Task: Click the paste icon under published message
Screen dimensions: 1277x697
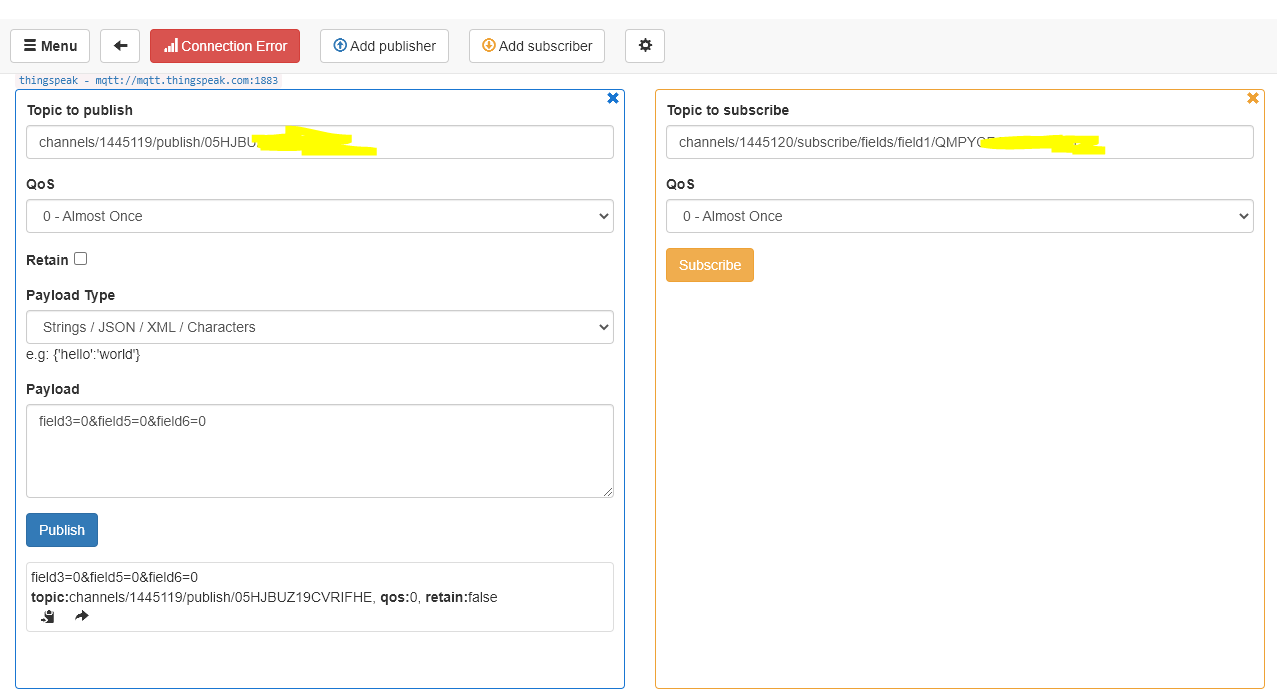Action: 48,617
